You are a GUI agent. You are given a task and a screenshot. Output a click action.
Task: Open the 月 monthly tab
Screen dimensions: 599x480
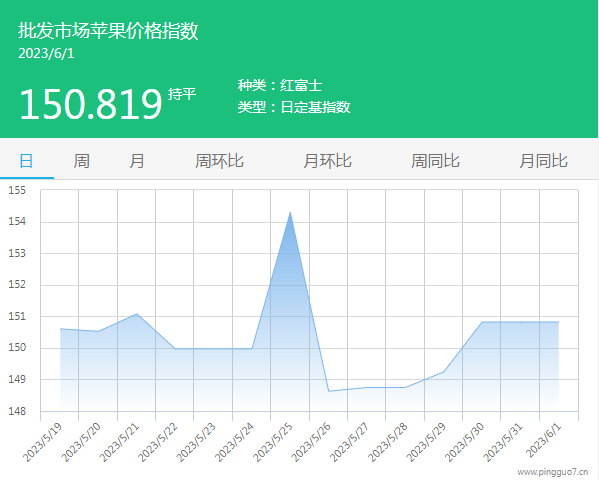coord(137,161)
